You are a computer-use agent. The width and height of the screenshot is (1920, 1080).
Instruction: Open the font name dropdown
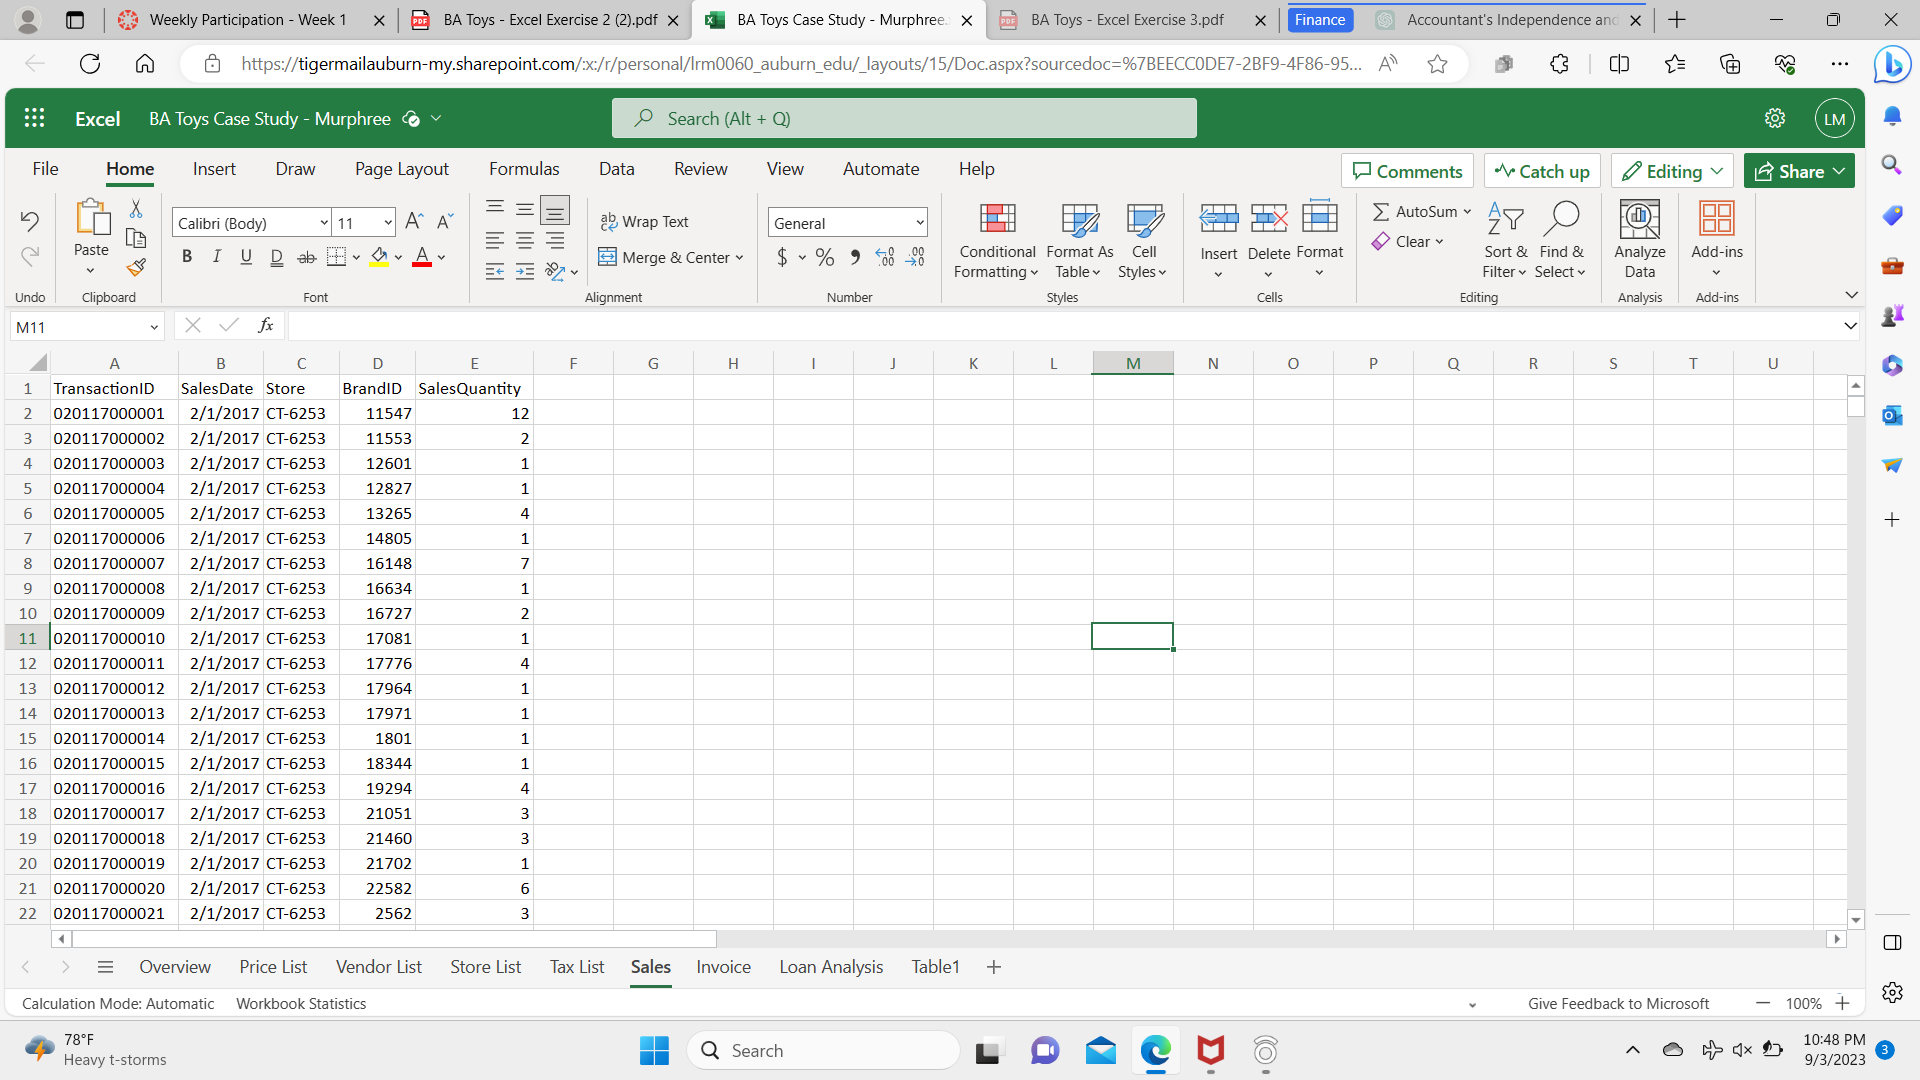tap(324, 223)
